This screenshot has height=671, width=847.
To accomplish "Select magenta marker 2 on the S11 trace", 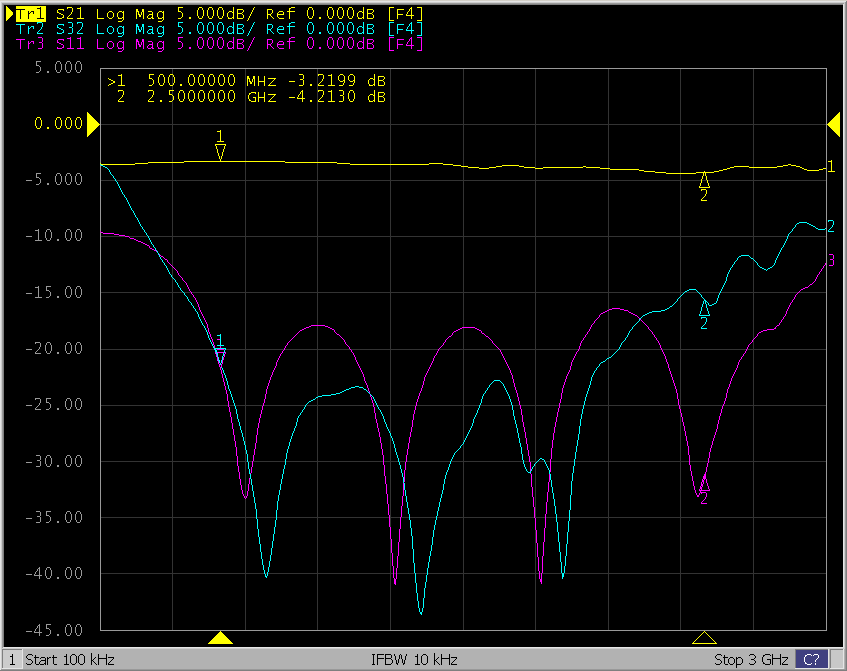I will (704, 484).
